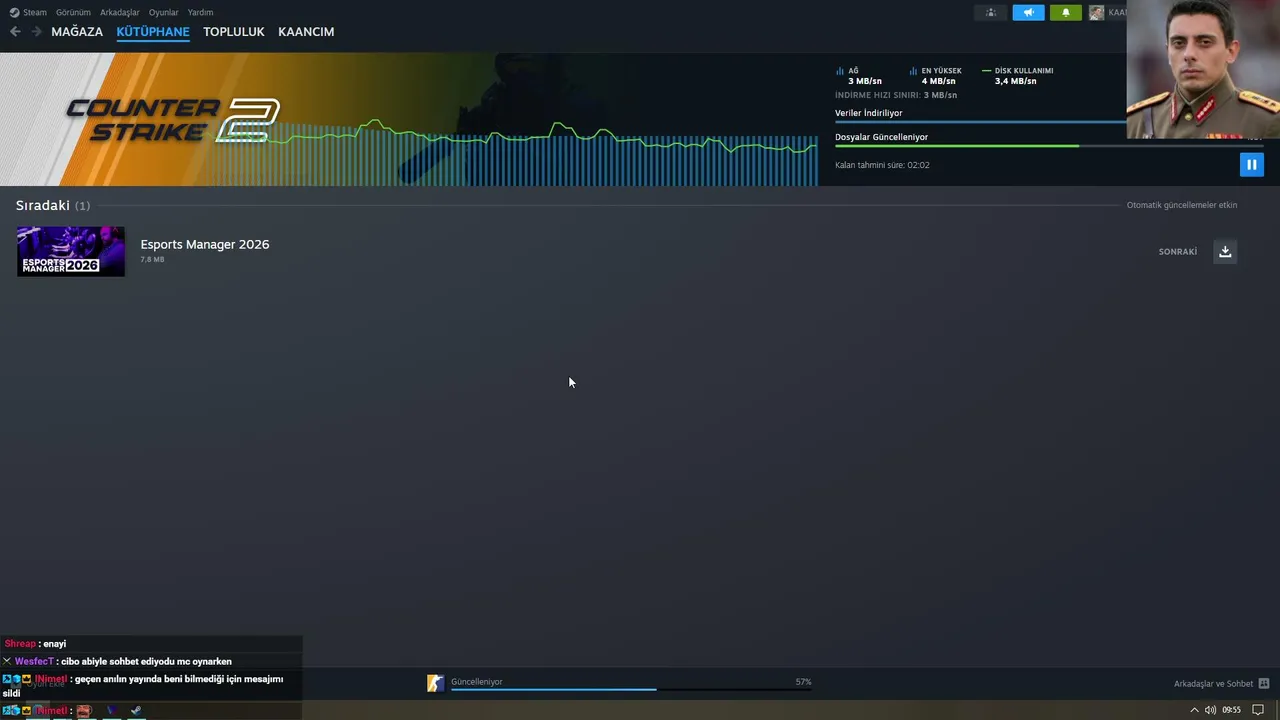The height and width of the screenshot is (720, 1280).
Task: Click the Dosyalar Güncelleniyor progress bar
Action: coord(1049,146)
